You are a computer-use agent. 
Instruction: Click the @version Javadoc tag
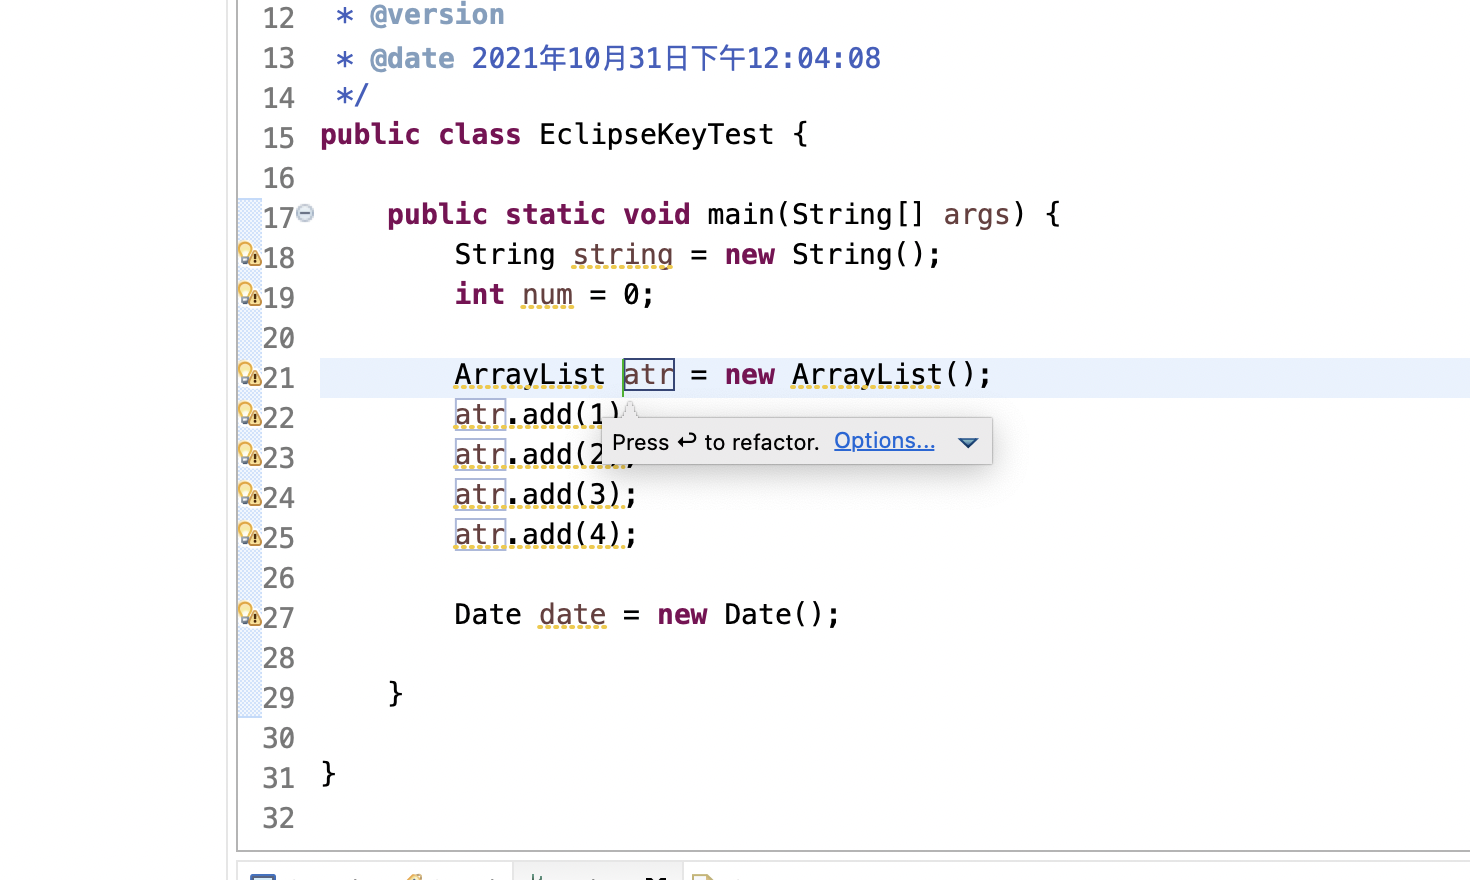click(x=437, y=15)
